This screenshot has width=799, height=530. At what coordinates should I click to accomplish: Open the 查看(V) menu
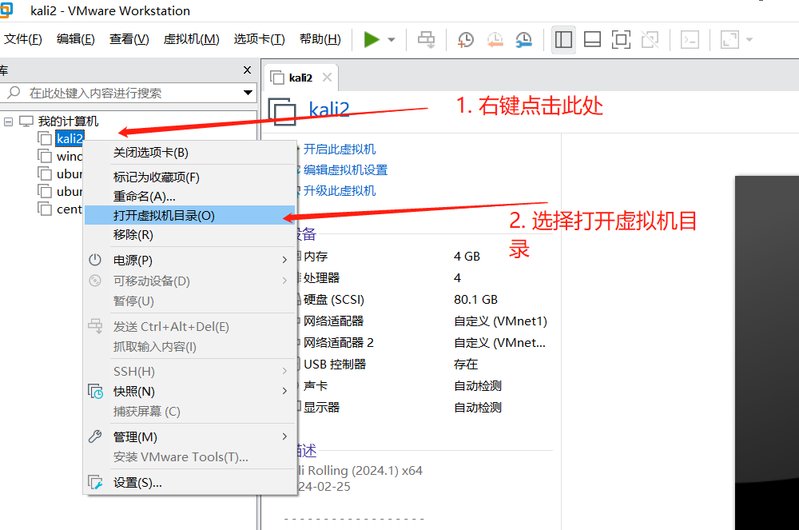pyautogui.click(x=129, y=39)
